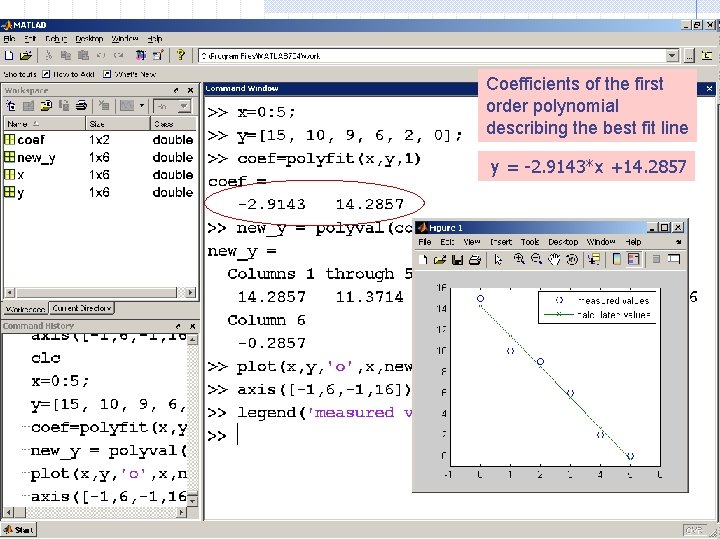Open the Debug menu in MATLAB window

coord(56,39)
